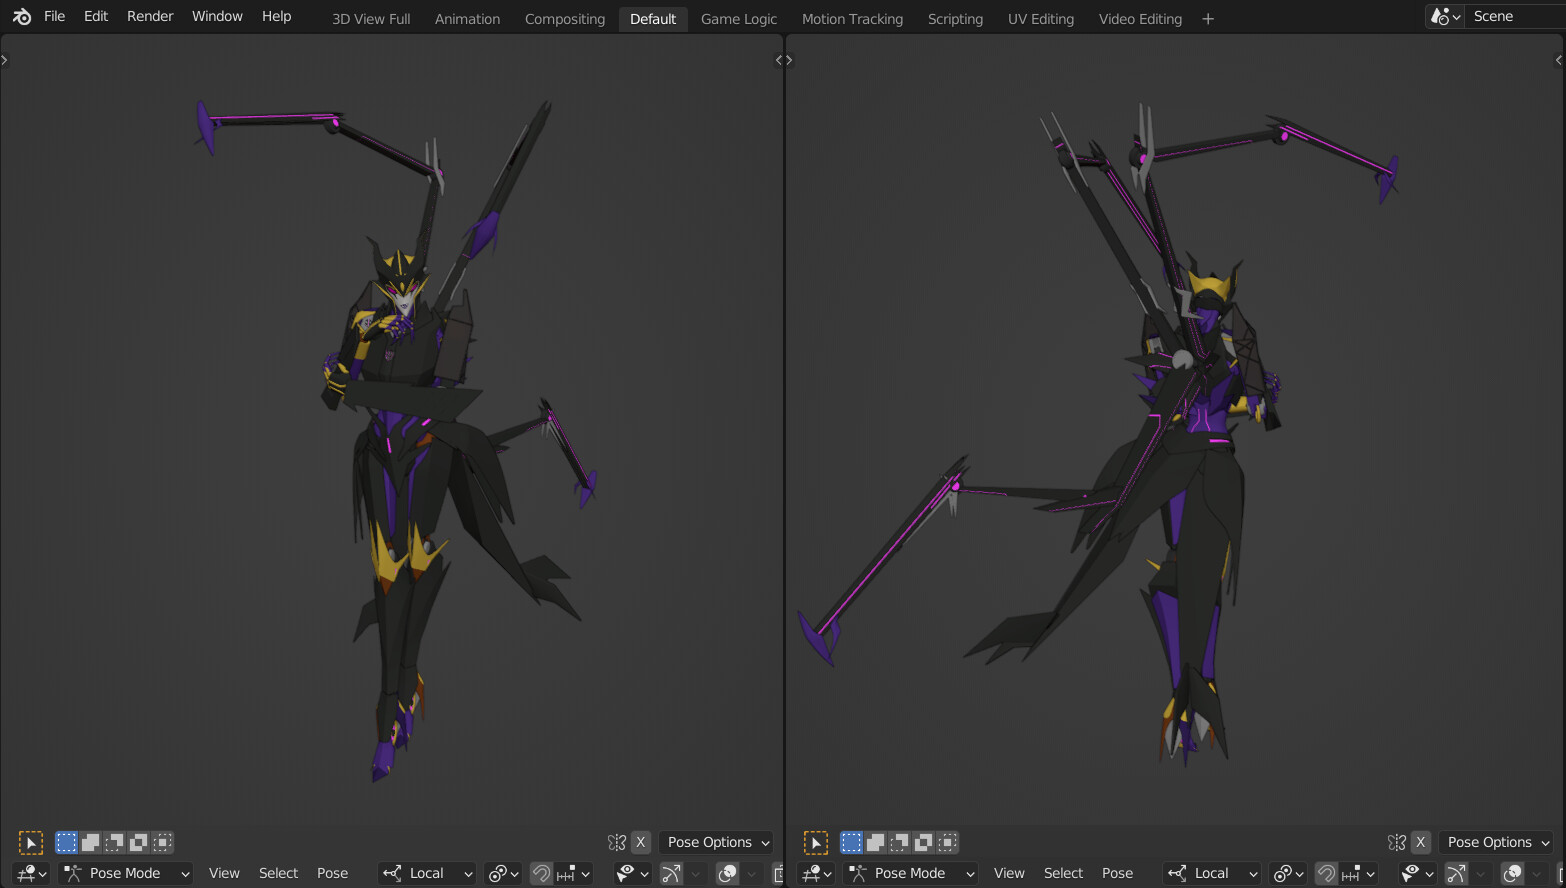Screen dimensions: 1566x888
Task: Click the Select menu in the right viewport
Action: tap(1063, 873)
